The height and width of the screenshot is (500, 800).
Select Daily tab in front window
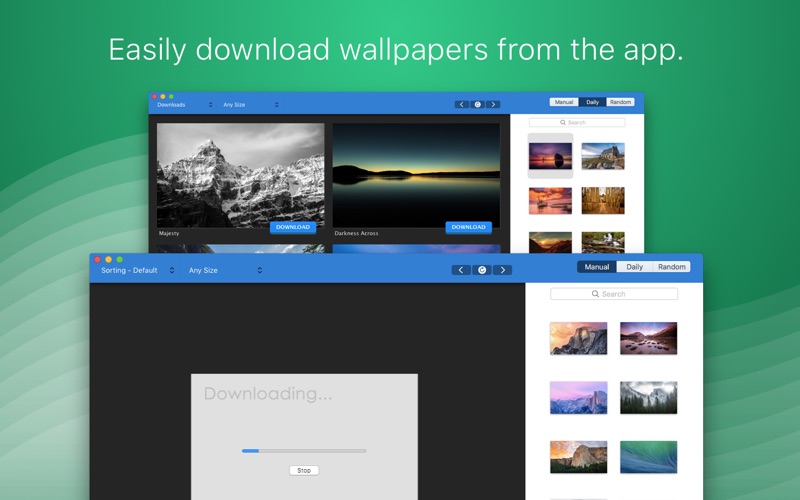click(634, 267)
